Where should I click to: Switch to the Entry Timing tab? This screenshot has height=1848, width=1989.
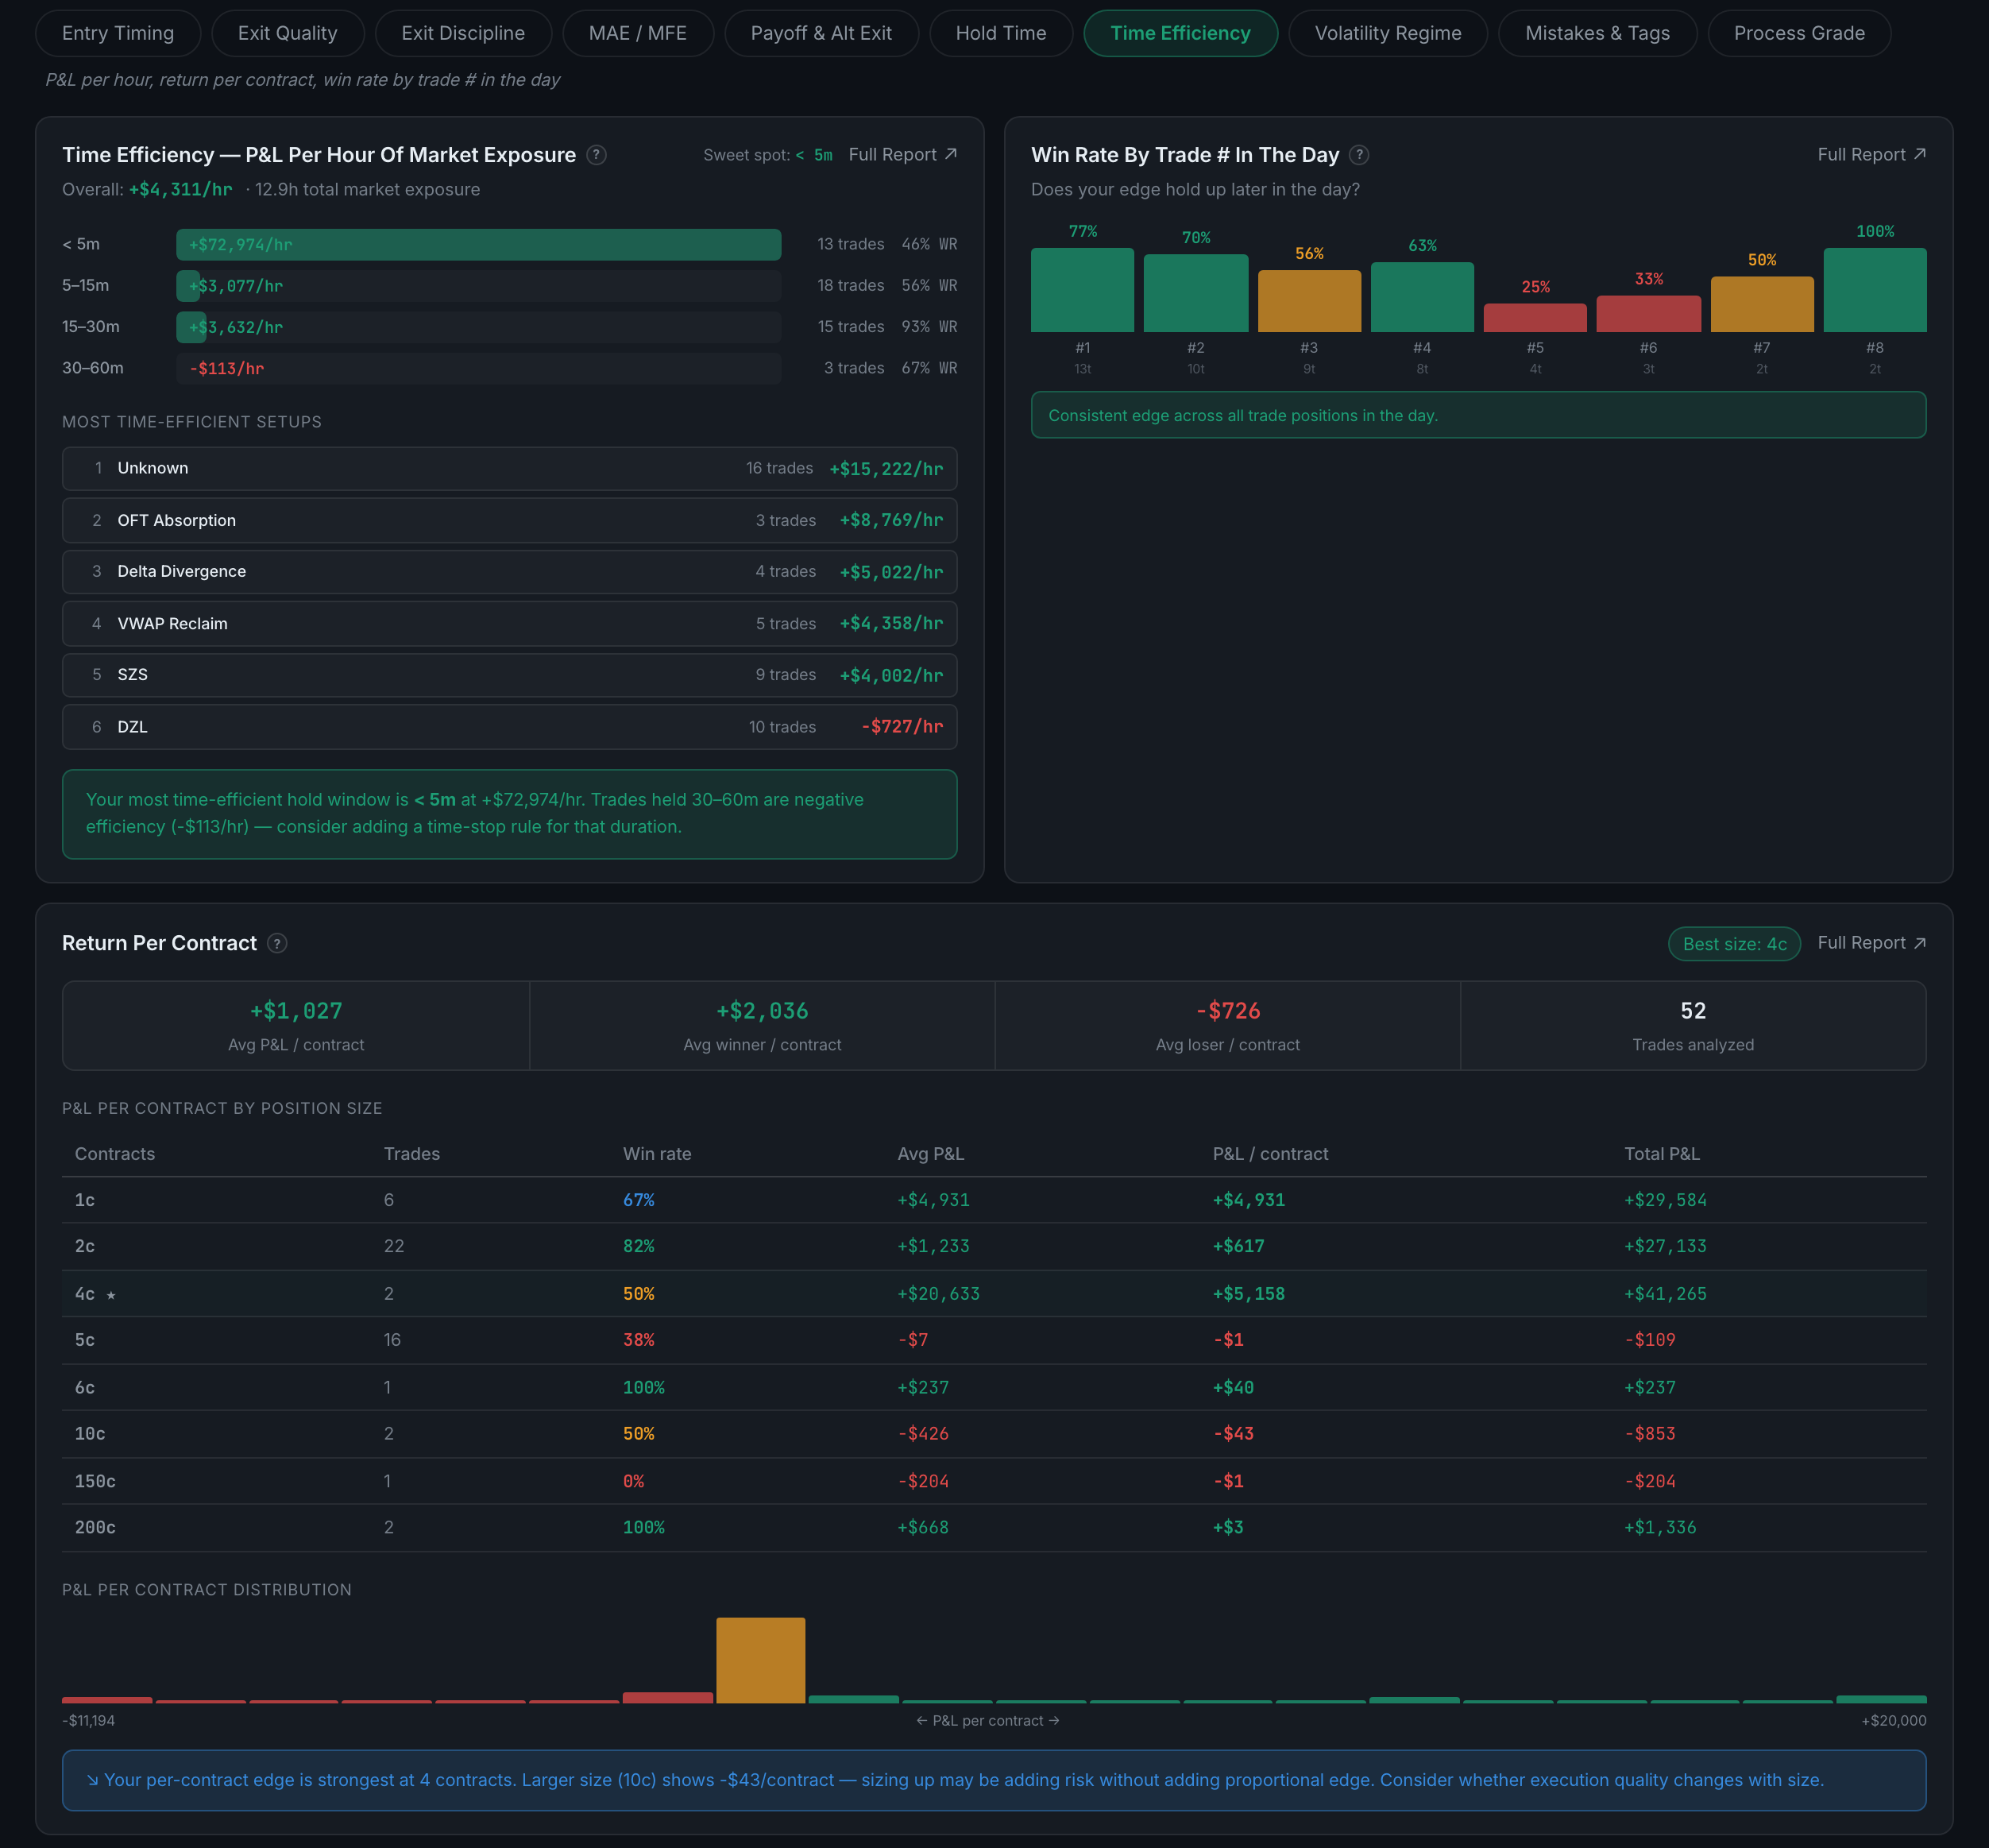pyautogui.click(x=118, y=33)
